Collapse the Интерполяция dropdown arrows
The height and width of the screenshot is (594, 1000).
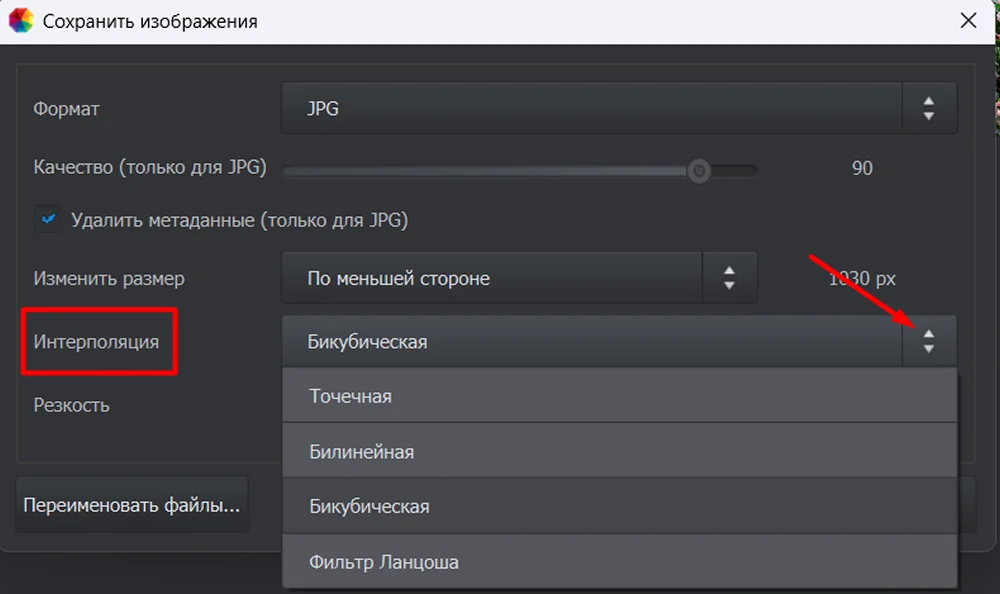(929, 341)
